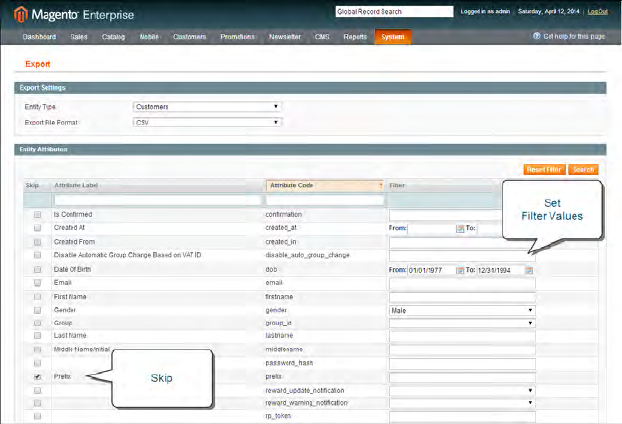The height and width of the screenshot is (424, 622).
Task: Open the Dashboard menu
Action: [x=39, y=37]
